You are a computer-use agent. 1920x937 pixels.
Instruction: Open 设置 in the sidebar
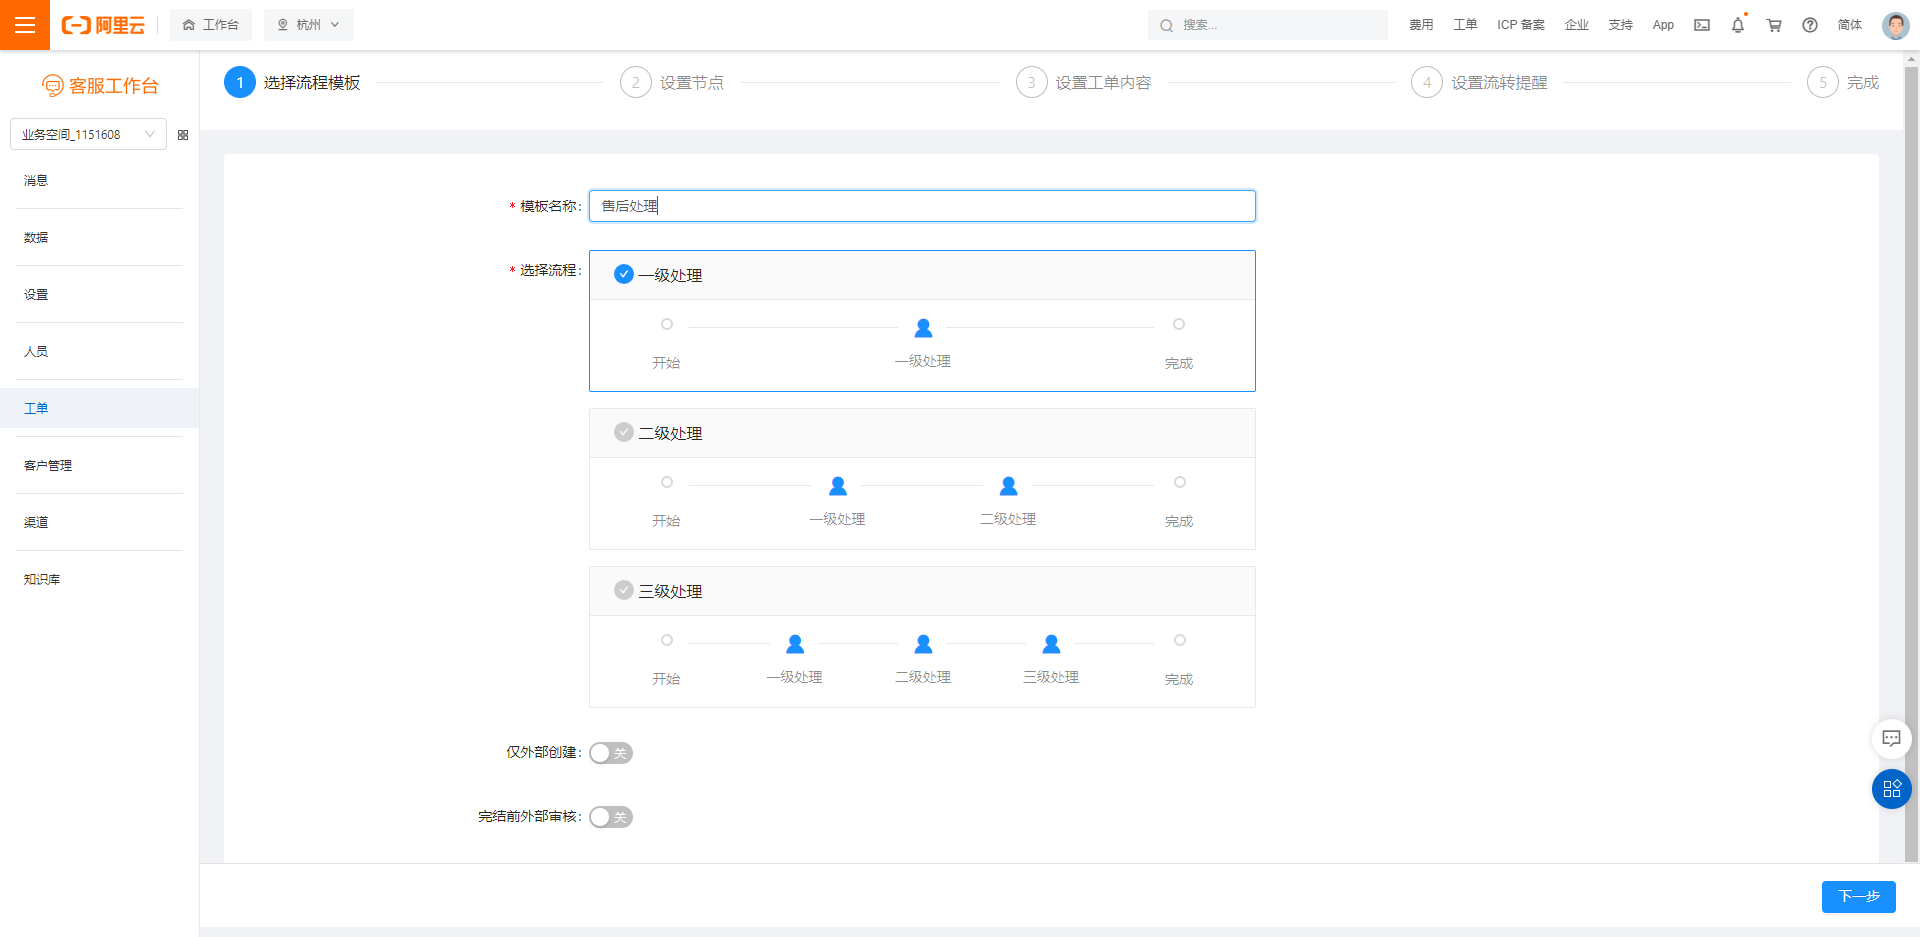pos(99,295)
